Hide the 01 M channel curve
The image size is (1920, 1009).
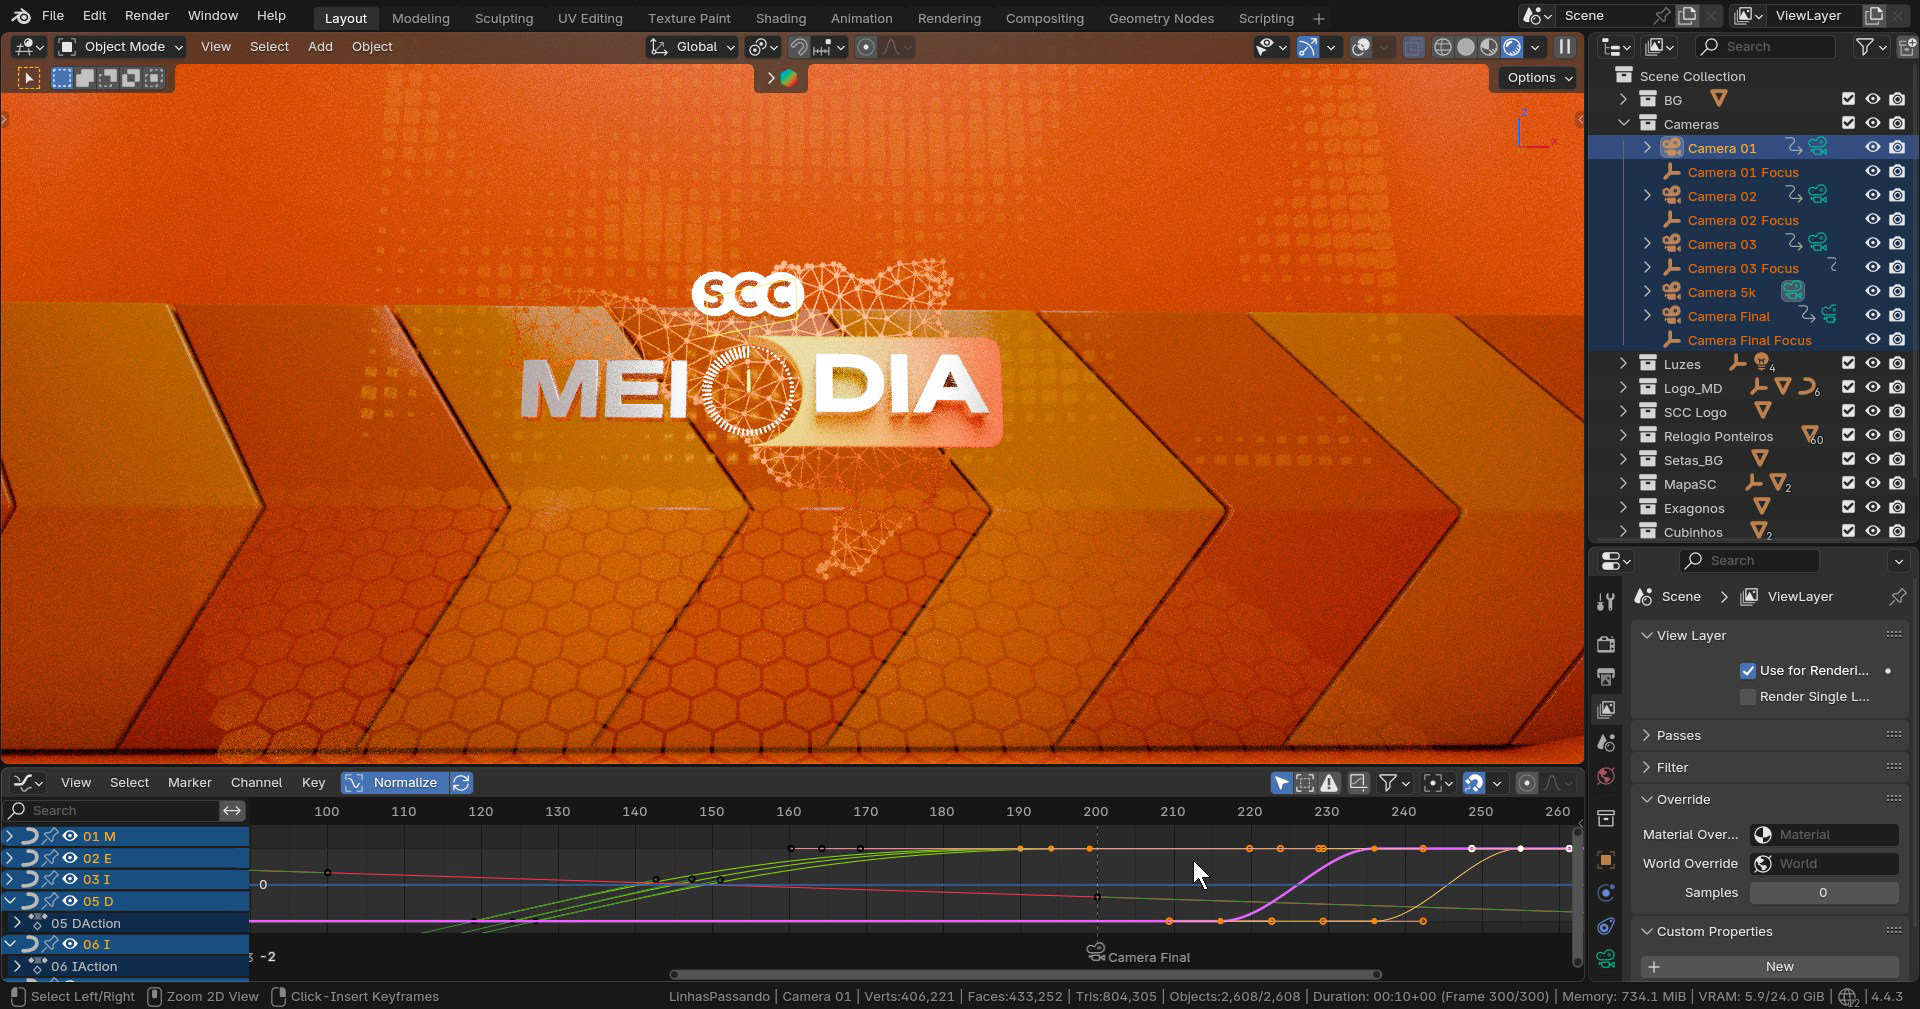pyautogui.click(x=70, y=836)
